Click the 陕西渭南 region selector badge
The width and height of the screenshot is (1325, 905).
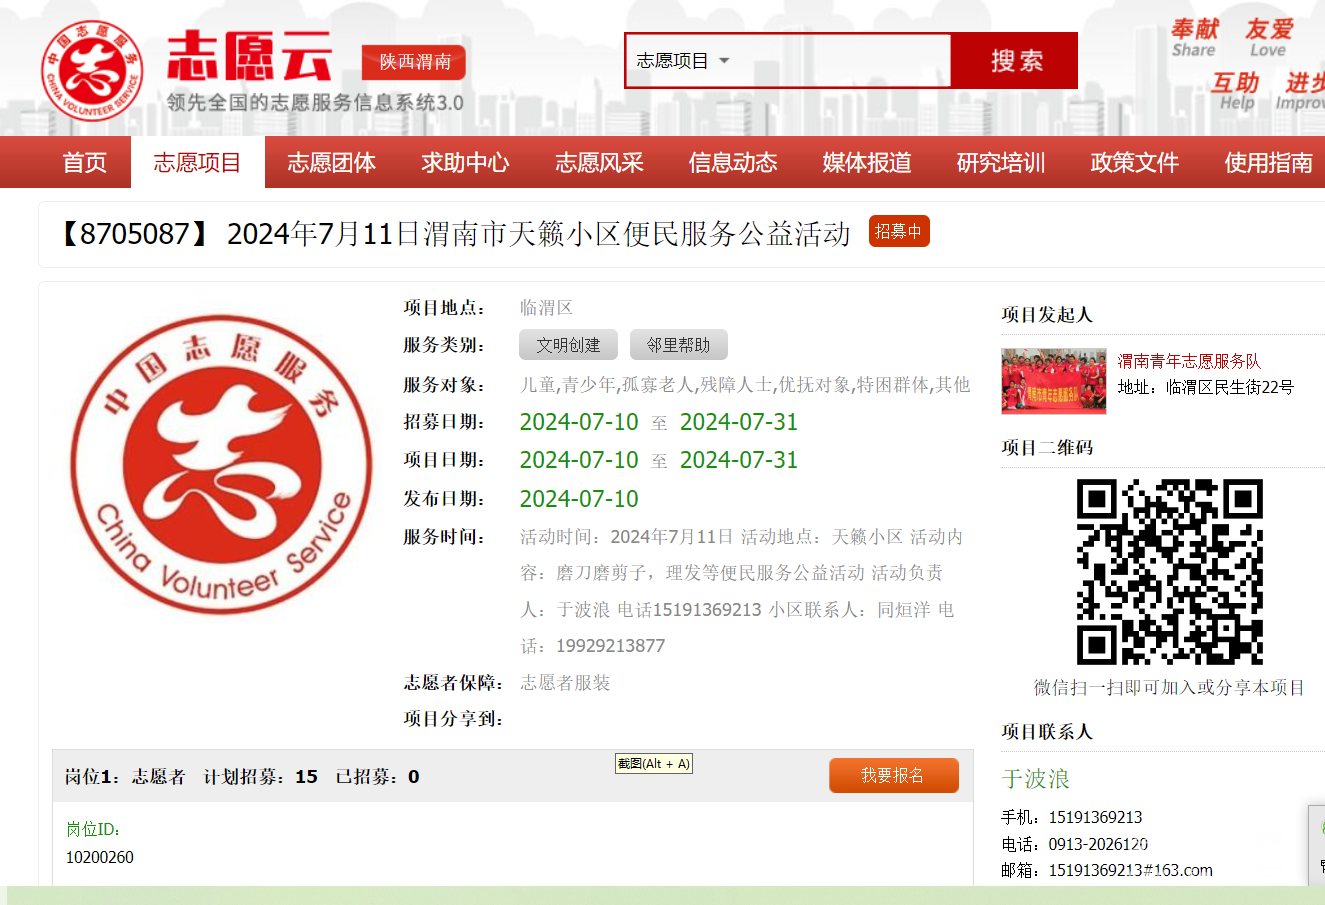point(414,62)
